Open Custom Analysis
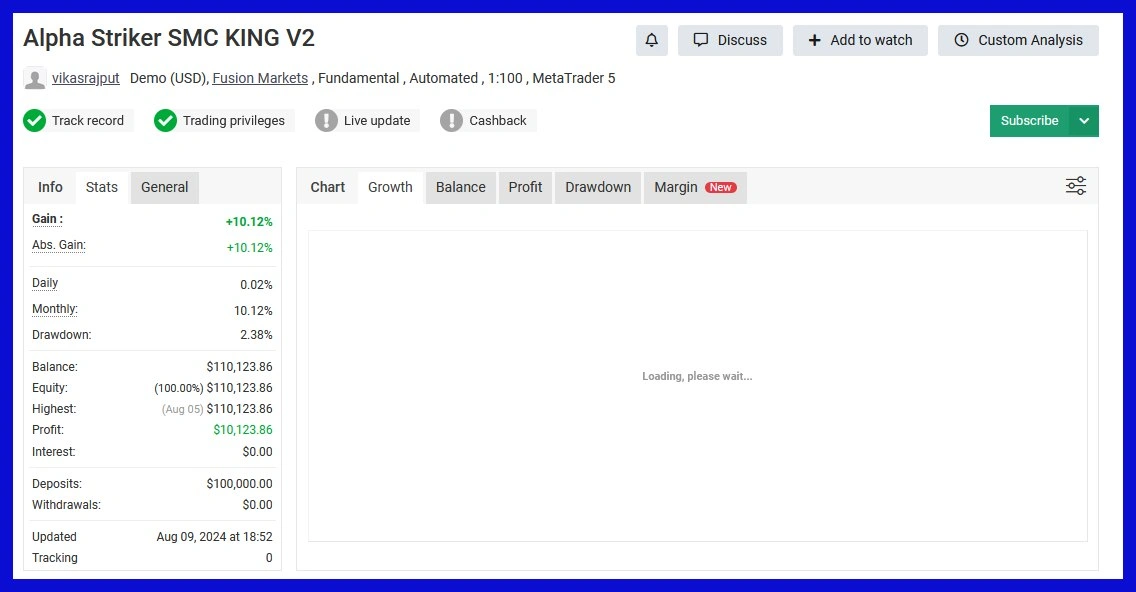Viewport: 1136px width, 592px height. (x=1018, y=40)
